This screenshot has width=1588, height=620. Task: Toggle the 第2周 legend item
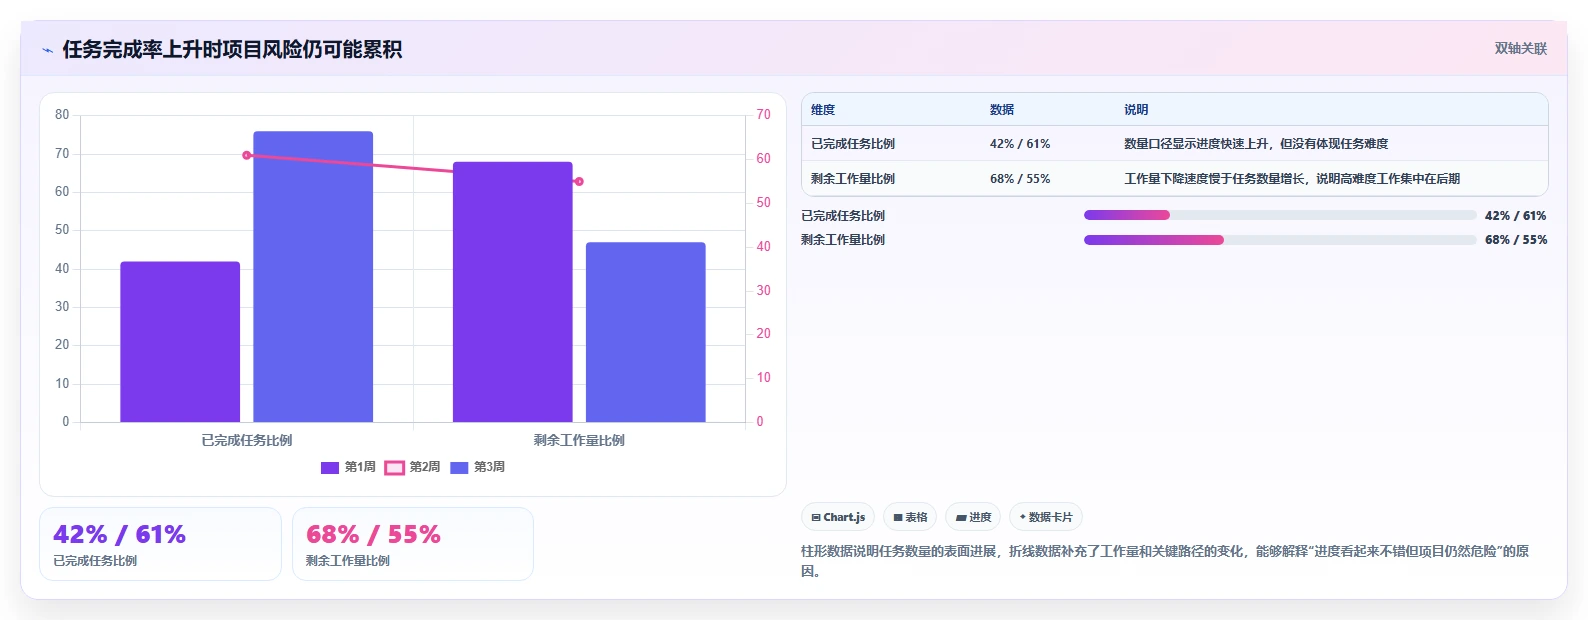coord(413,467)
